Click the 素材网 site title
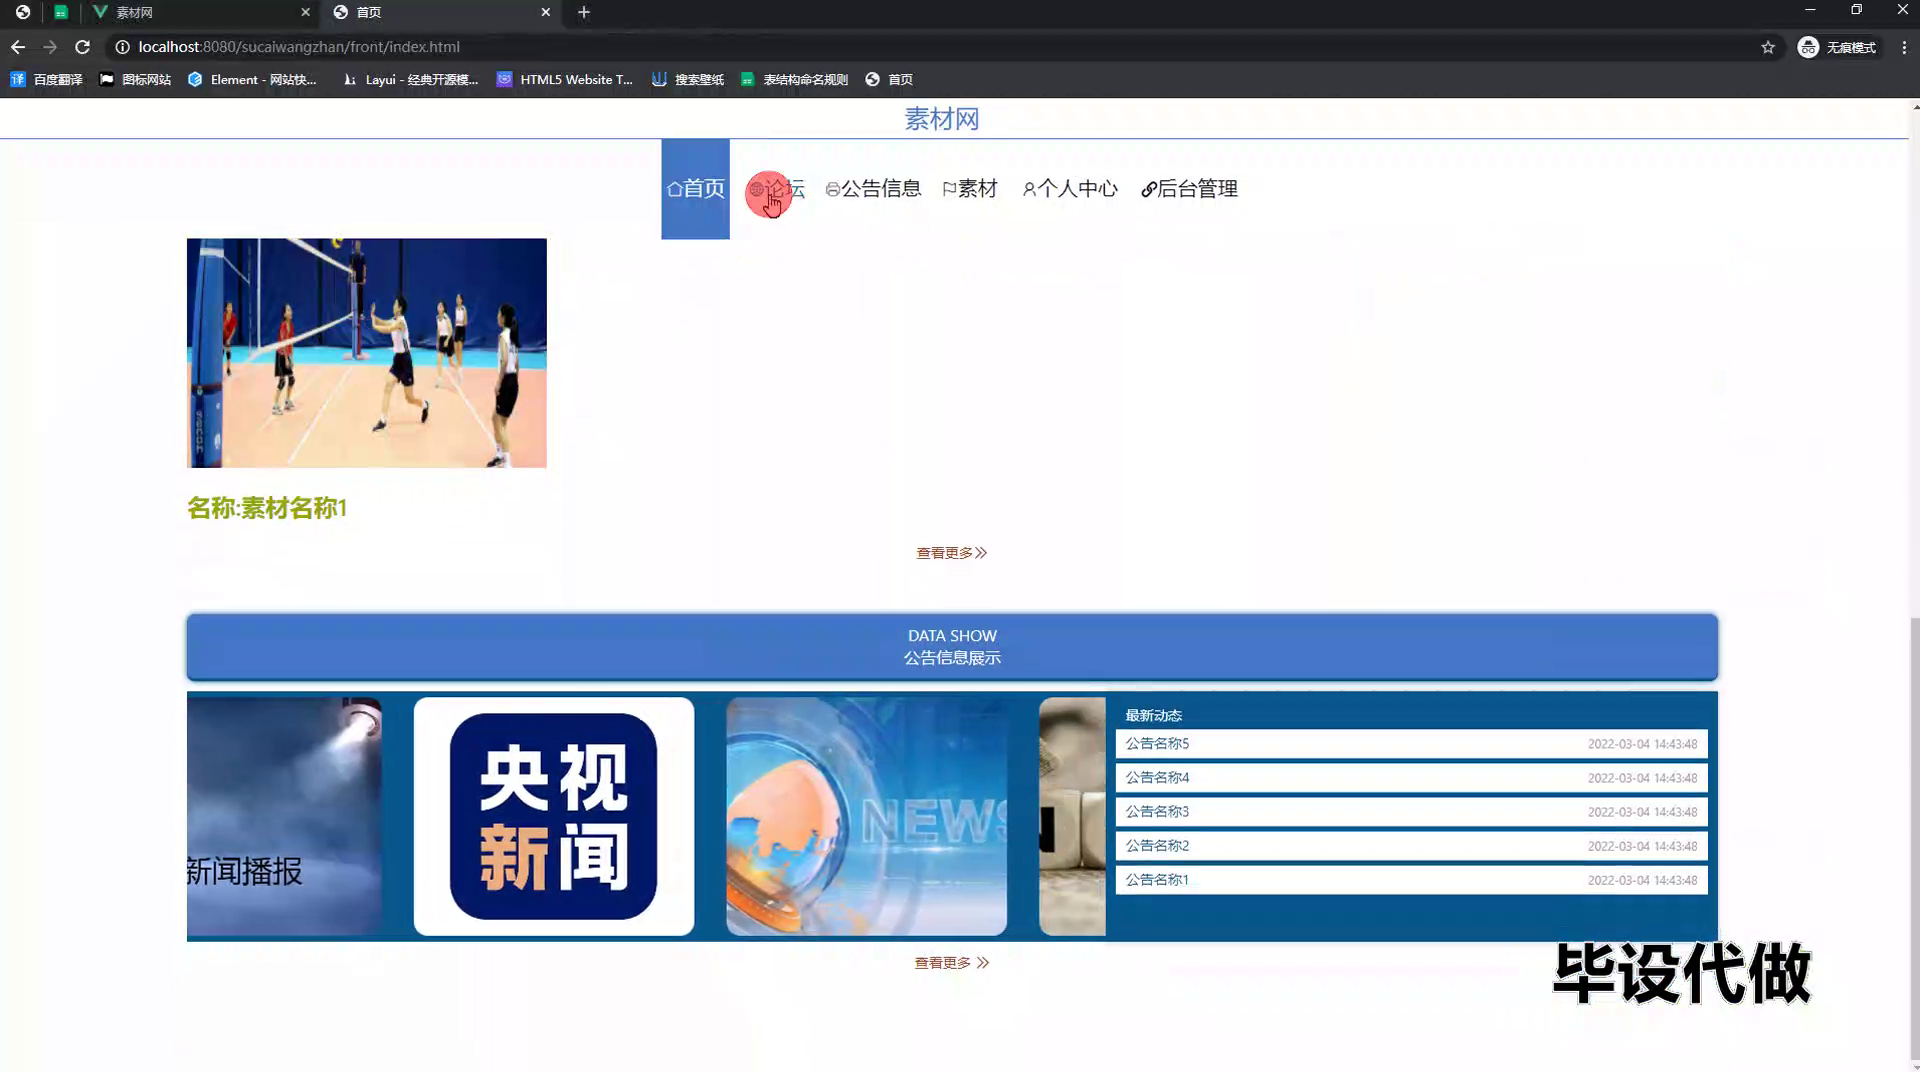1920x1072 pixels. point(941,119)
